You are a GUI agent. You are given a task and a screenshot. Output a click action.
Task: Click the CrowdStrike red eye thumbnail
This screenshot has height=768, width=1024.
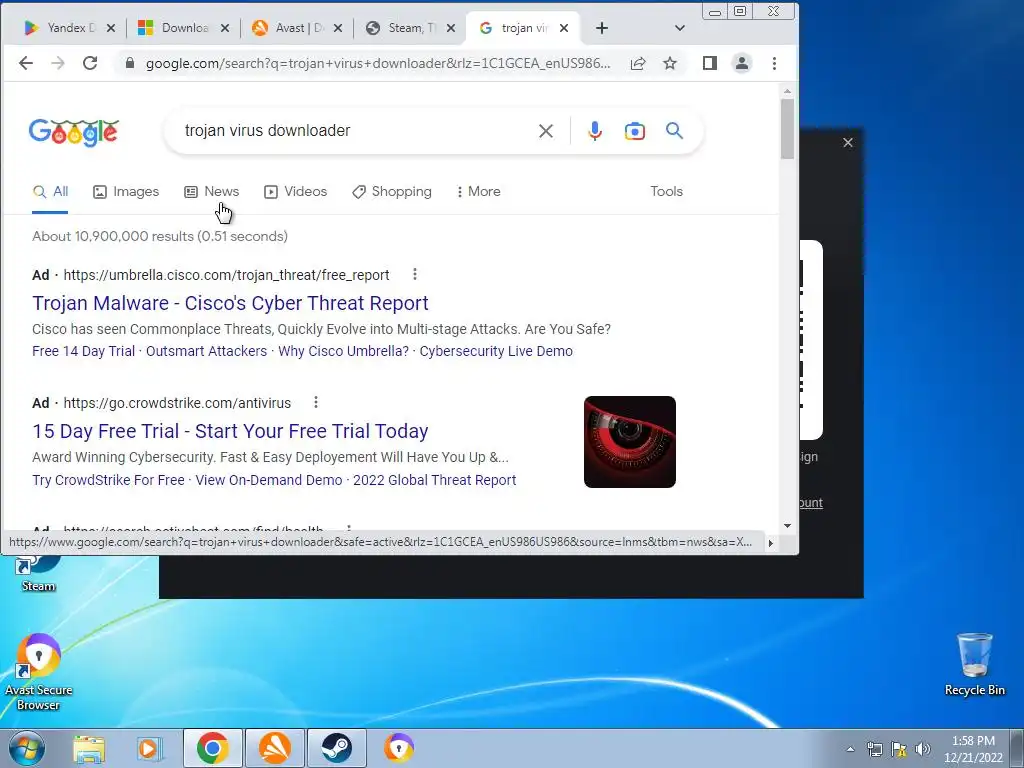point(630,441)
